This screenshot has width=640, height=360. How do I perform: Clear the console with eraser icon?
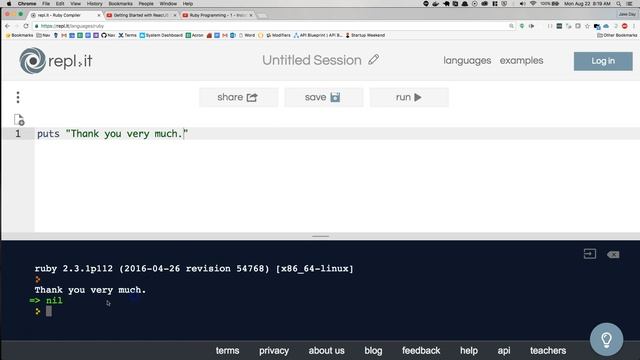[613, 255]
